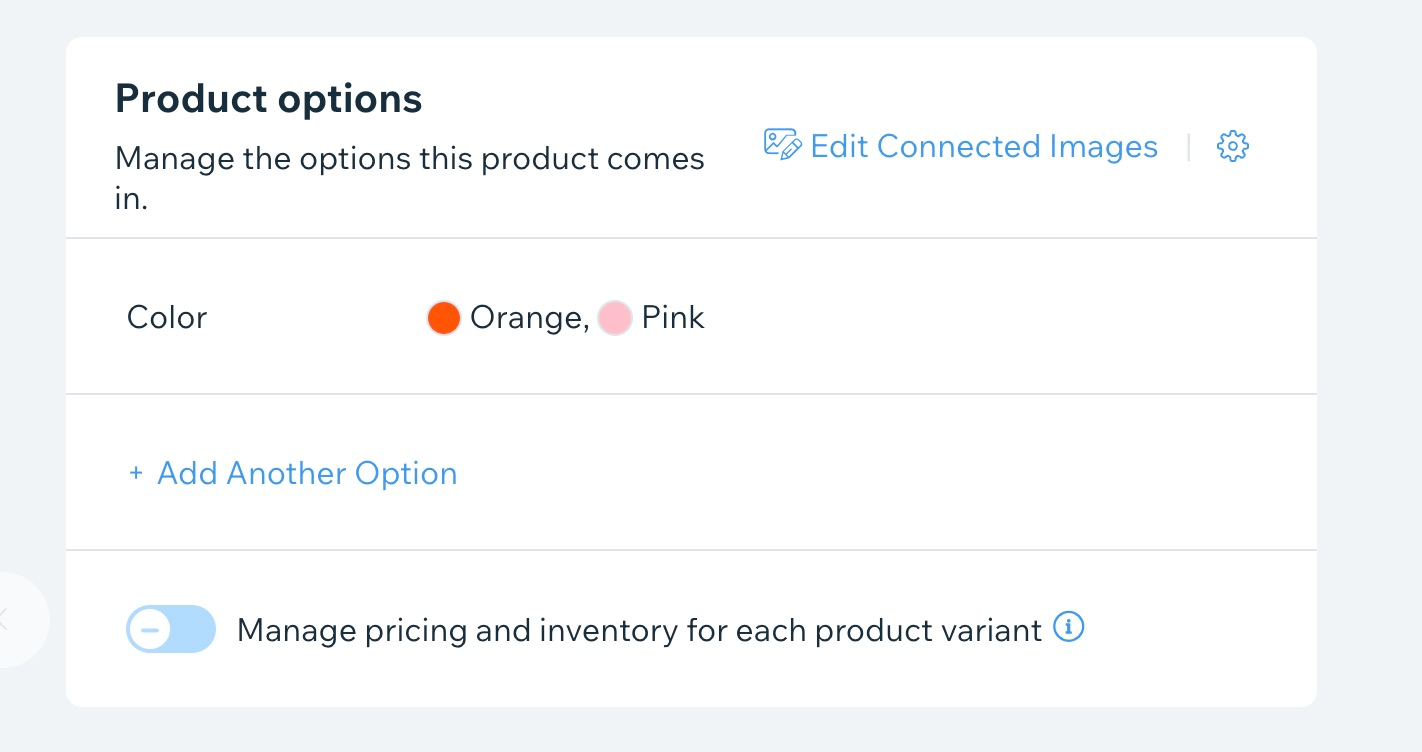This screenshot has width=1422, height=752.
Task: Select the Pink color circle icon
Action: coord(614,317)
